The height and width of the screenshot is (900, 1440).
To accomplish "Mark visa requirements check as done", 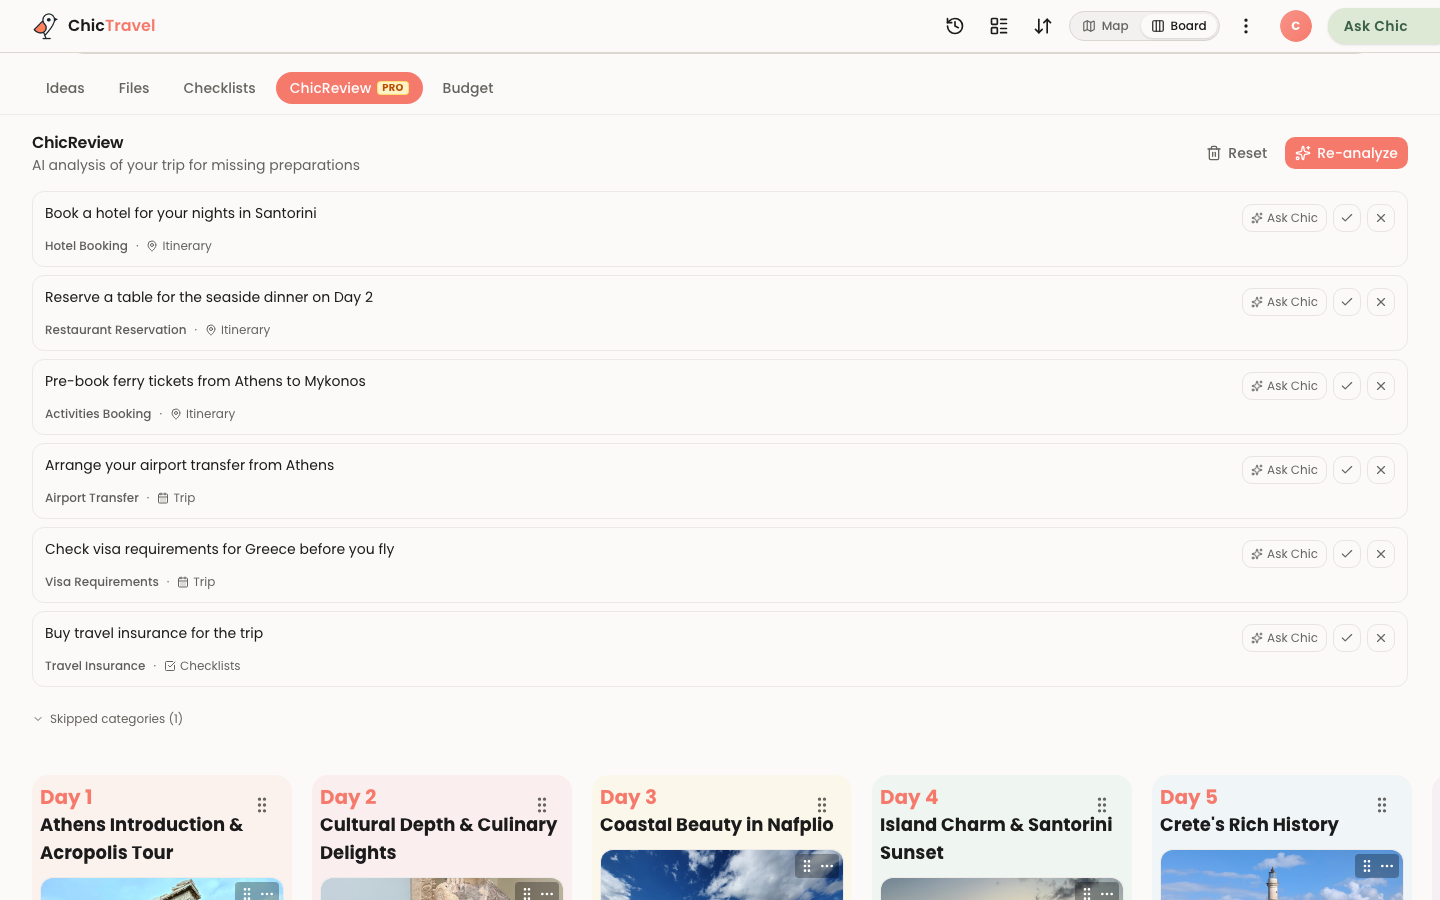I will tap(1347, 554).
